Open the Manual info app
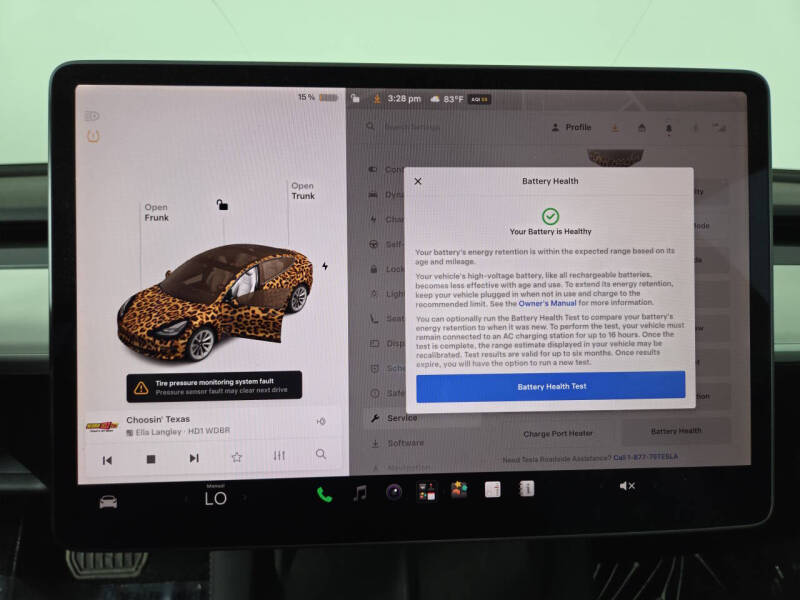This screenshot has width=800, height=600. (527, 488)
